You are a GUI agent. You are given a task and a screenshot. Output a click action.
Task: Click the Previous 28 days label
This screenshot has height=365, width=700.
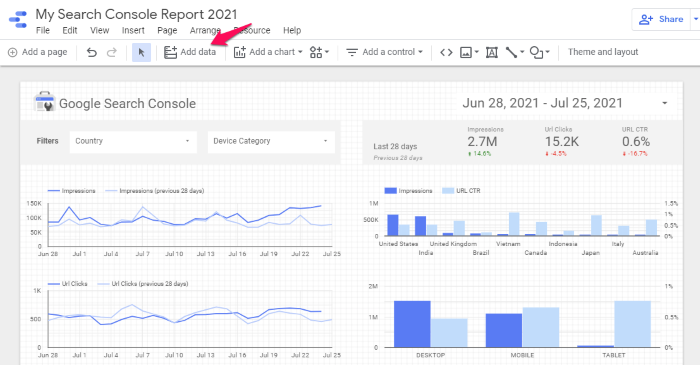tap(398, 158)
